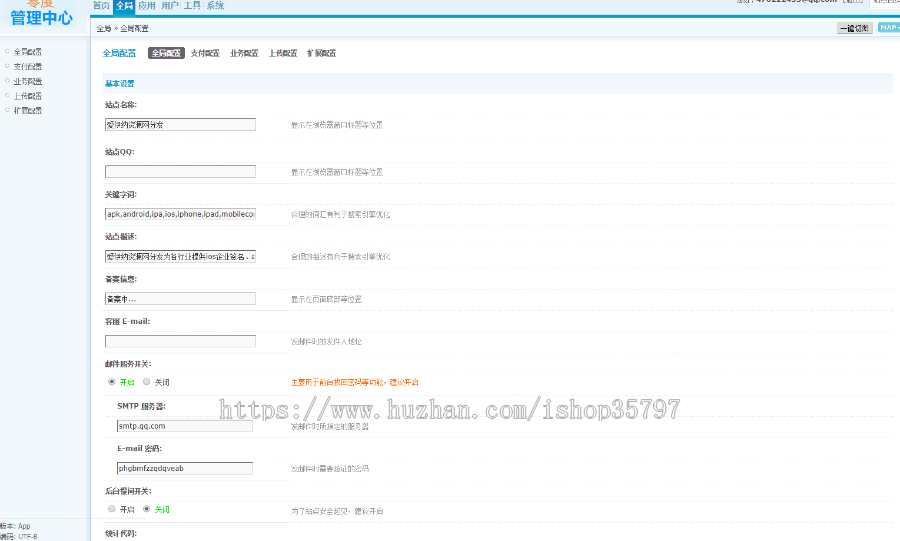Focus the SMTP 服务器 text field

184,426
